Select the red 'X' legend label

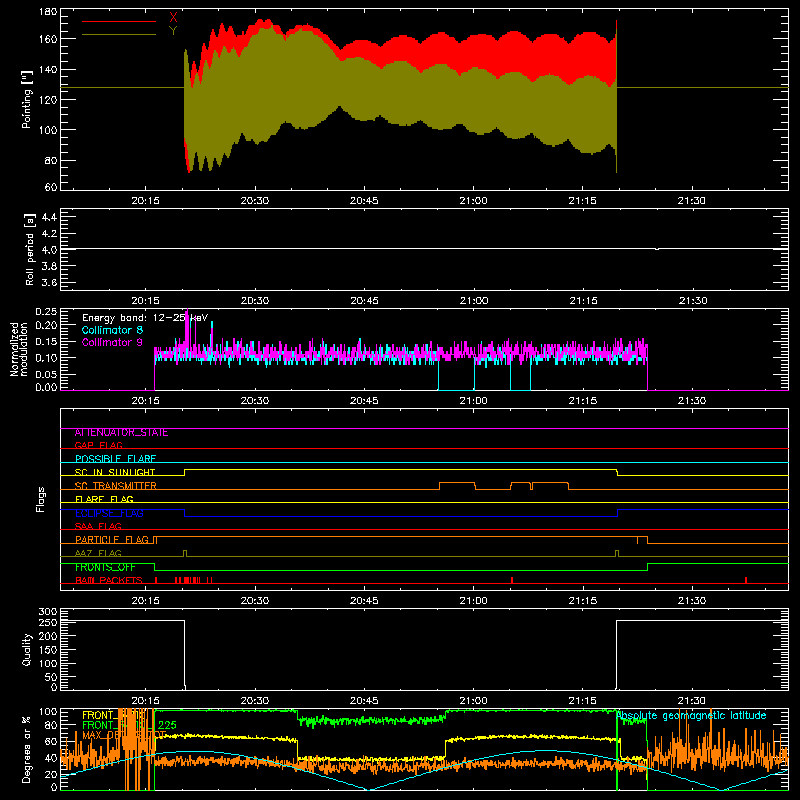pos(173,18)
